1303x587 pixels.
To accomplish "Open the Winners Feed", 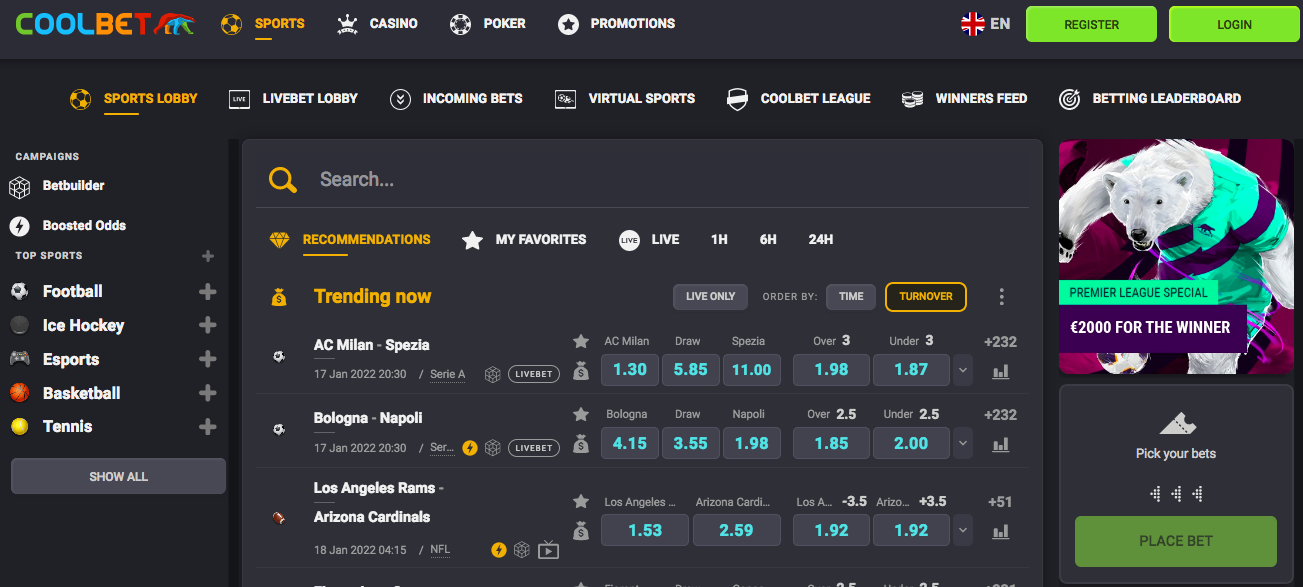I will (964, 98).
